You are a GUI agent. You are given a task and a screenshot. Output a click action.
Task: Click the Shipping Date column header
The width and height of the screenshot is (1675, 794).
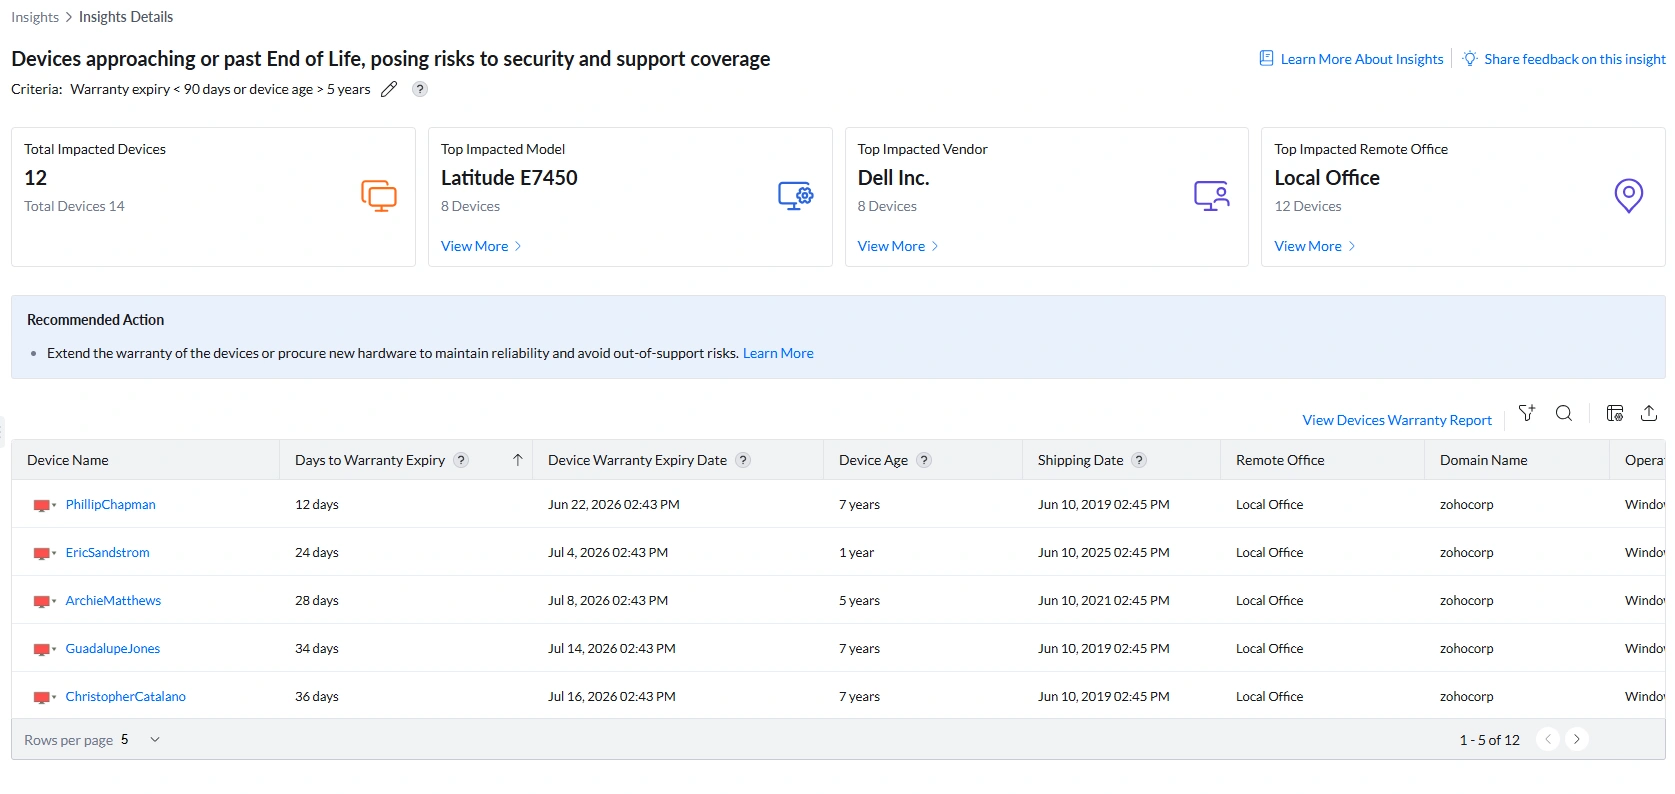1080,460
